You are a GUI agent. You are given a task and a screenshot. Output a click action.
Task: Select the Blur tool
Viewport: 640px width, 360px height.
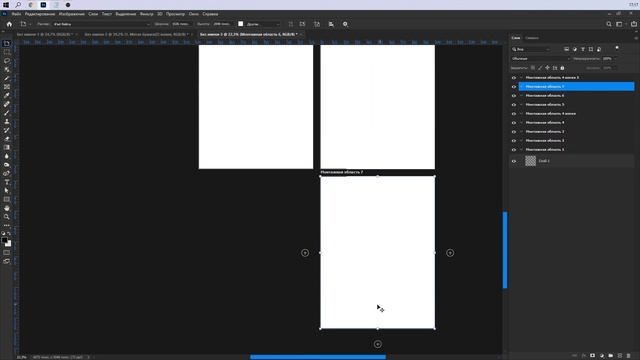(x=7, y=156)
